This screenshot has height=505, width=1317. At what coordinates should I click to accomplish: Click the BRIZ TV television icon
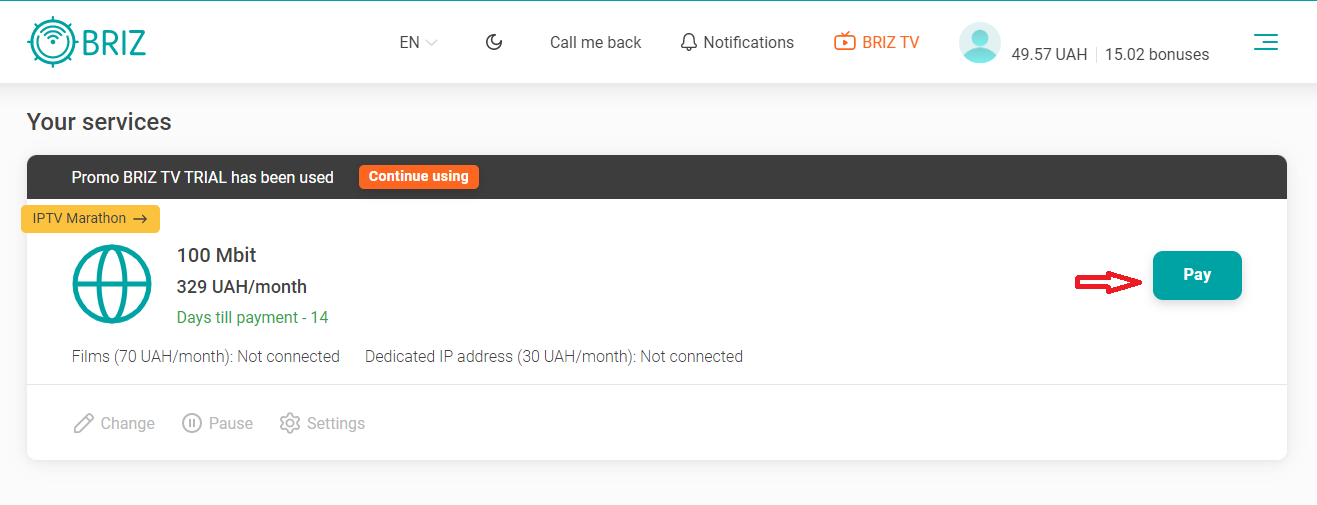coord(845,42)
